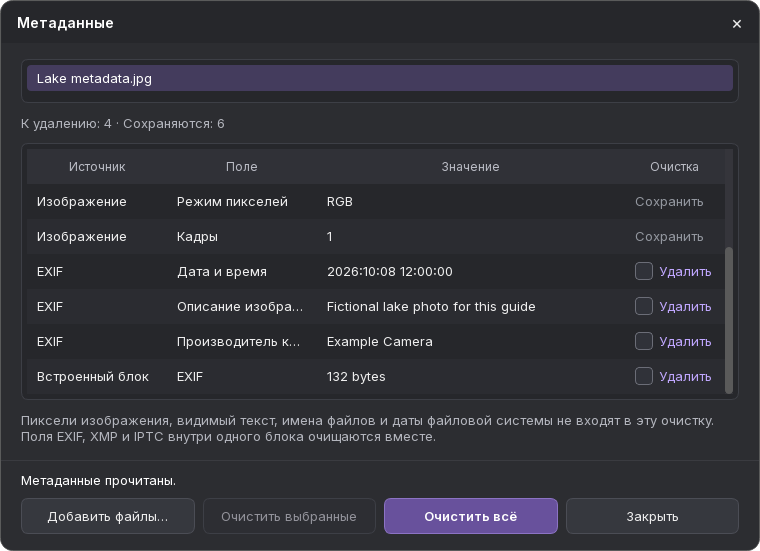The width and height of the screenshot is (760, 551).
Task: Click the Источник column header
Action: [x=97, y=167]
